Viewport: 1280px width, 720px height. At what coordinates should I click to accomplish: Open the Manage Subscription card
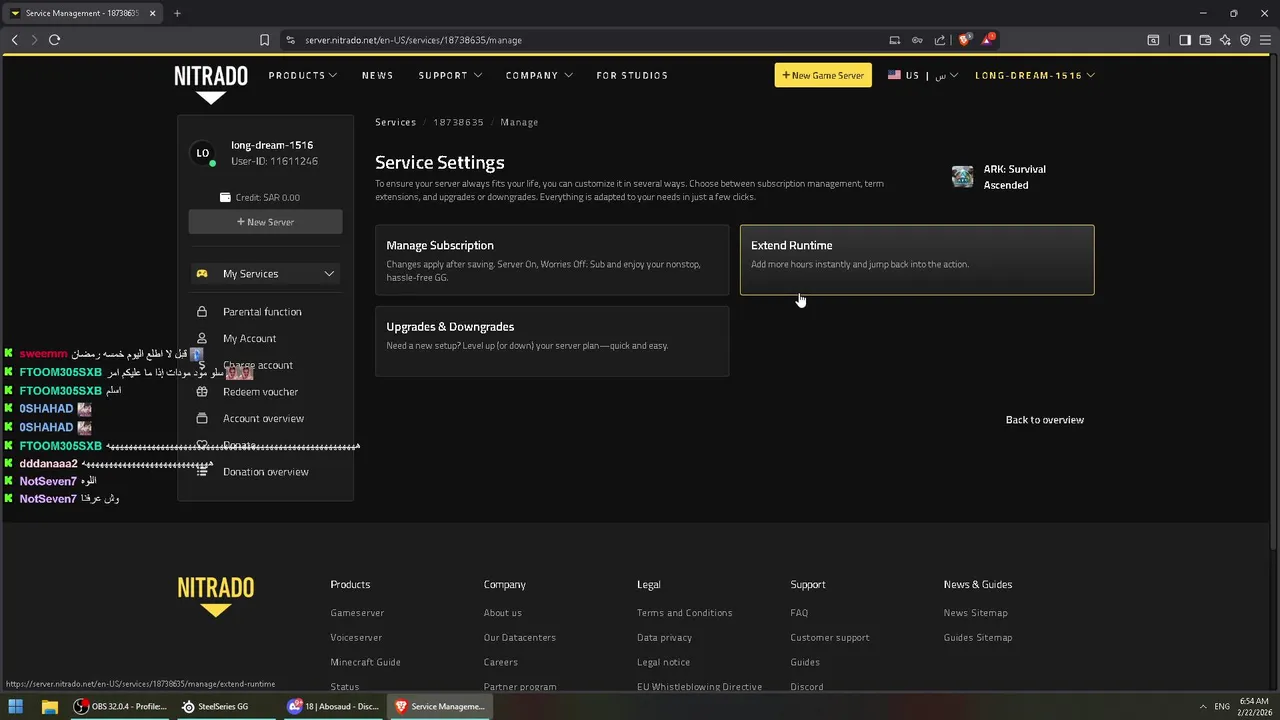552,260
